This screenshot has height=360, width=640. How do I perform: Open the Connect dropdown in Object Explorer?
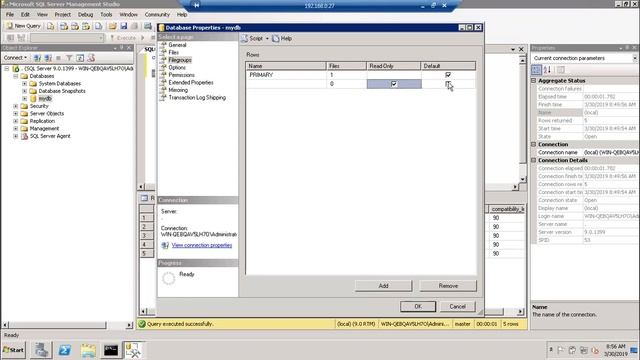click(x=16, y=58)
